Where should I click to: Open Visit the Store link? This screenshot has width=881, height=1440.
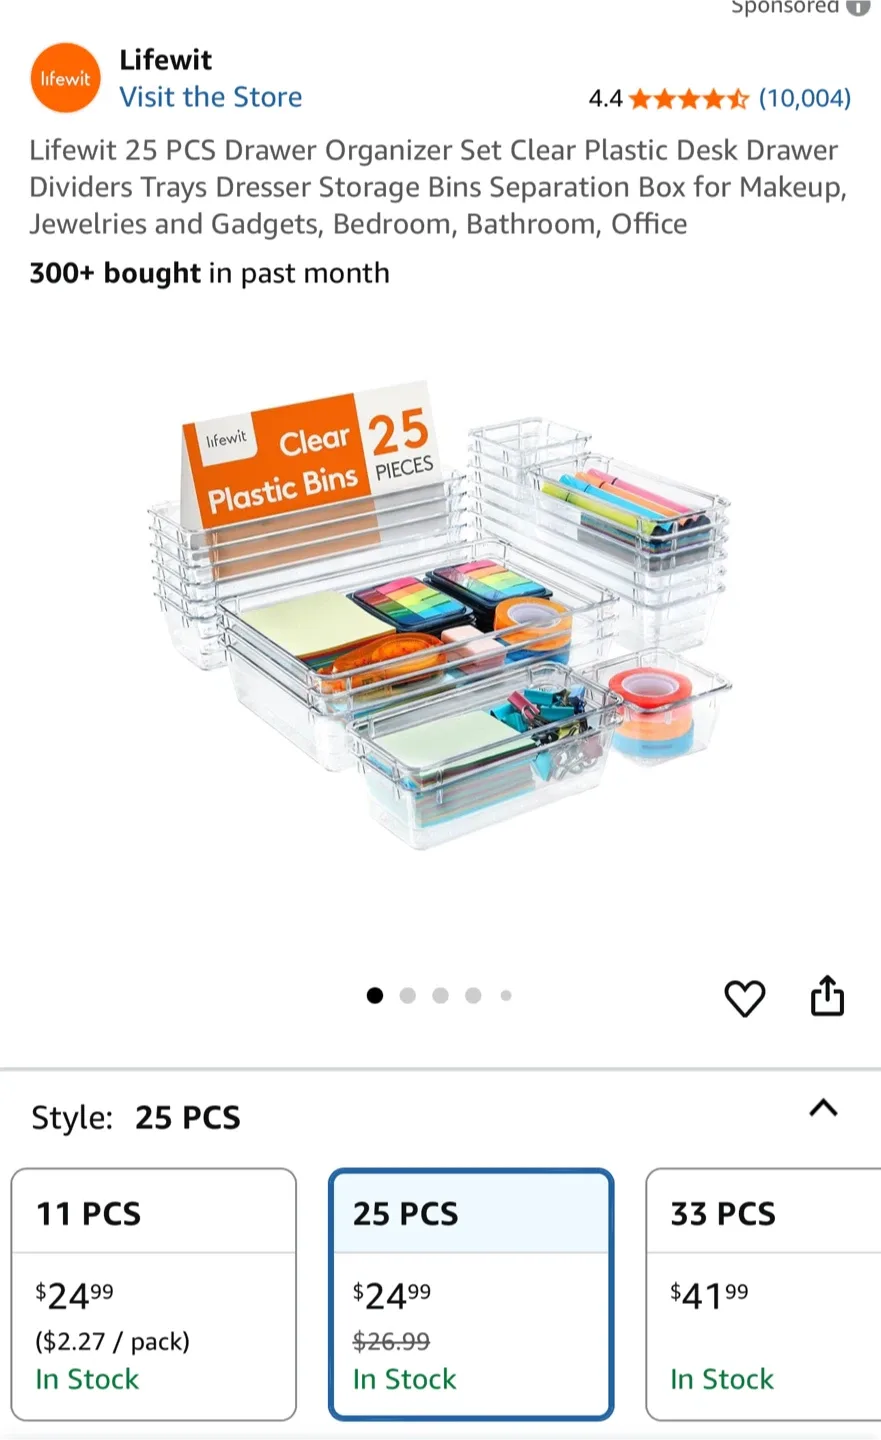click(211, 97)
